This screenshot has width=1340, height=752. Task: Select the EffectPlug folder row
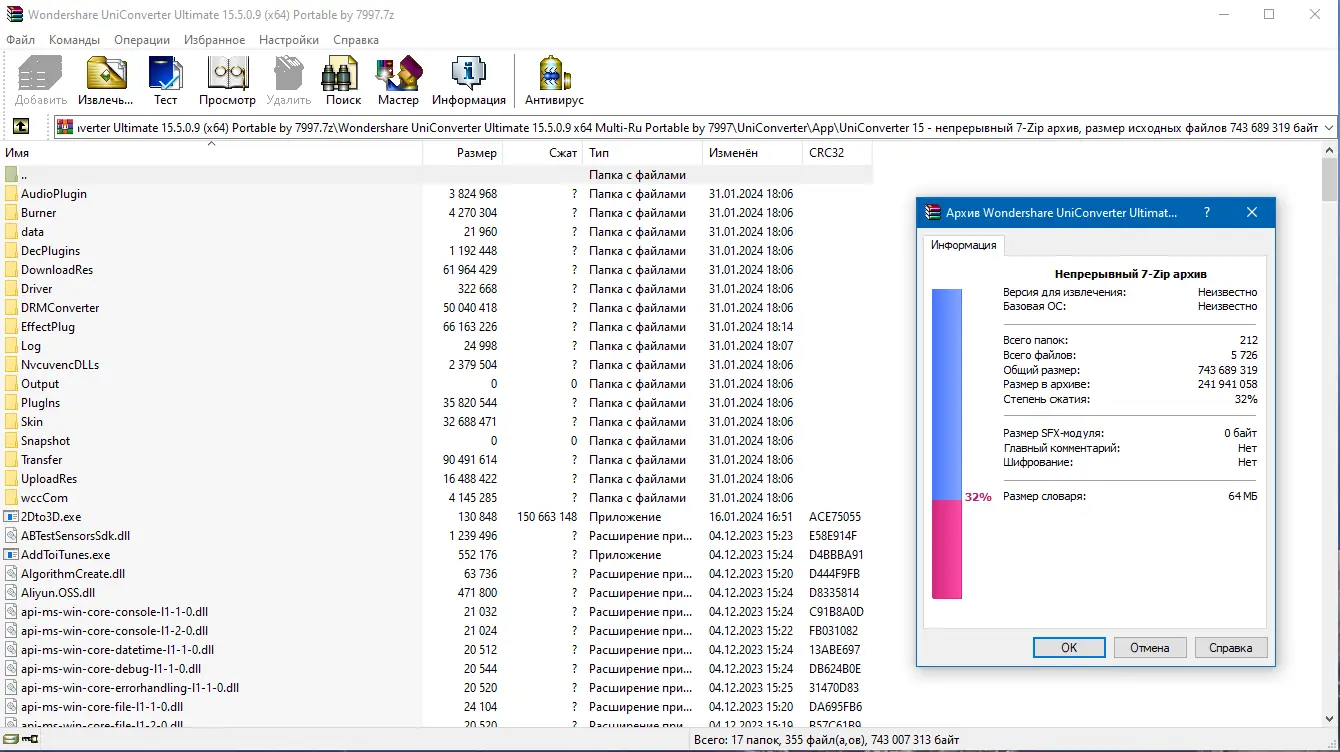tap(436, 327)
